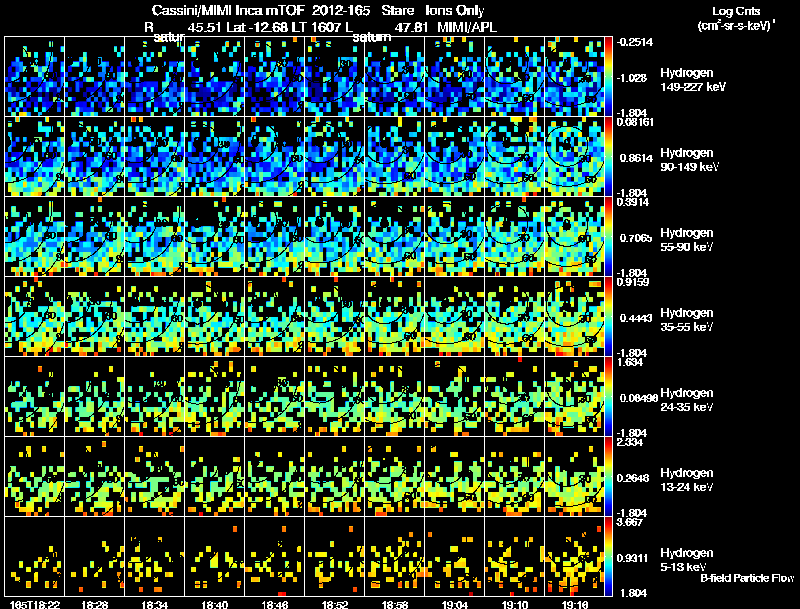The width and height of the screenshot is (800, 609).
Task: Click the Lat -12.68 value in subtitle
Action: 257,28
